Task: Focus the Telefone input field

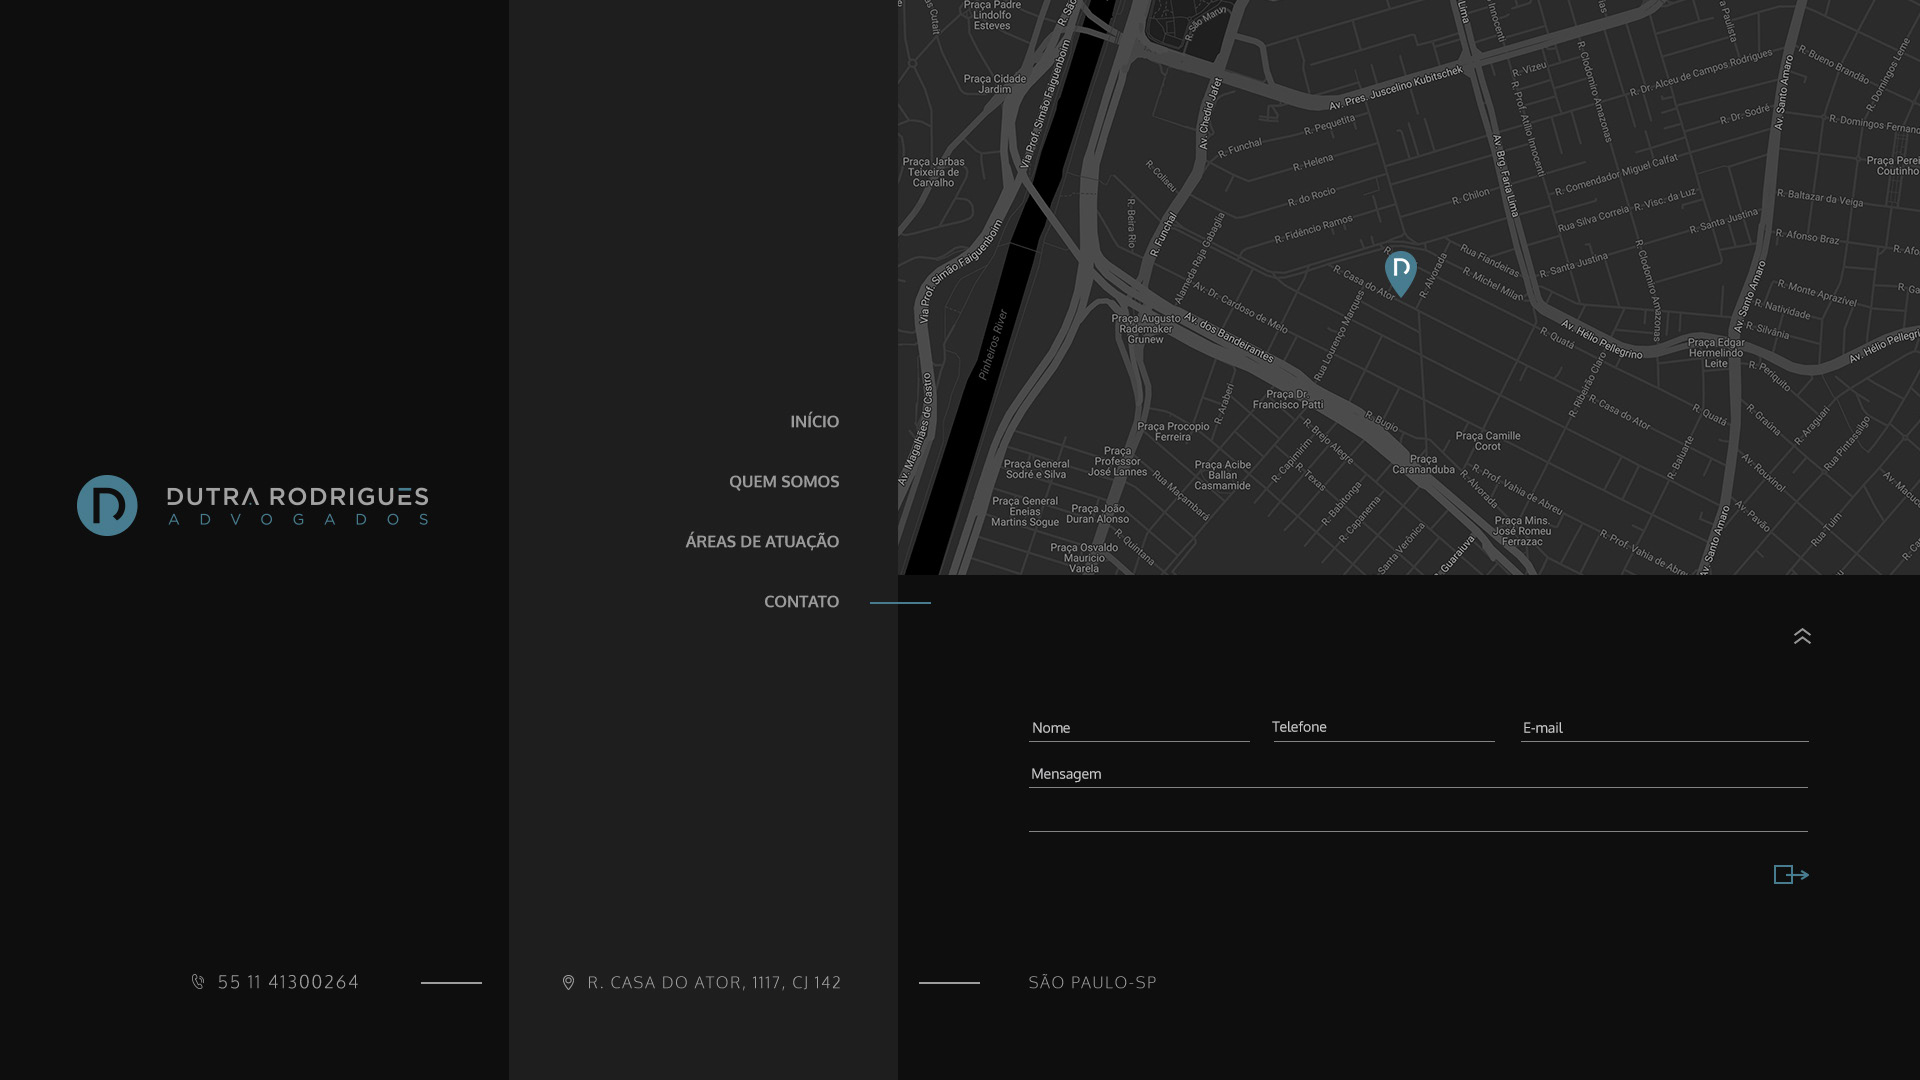Action: pos(1382,727)
